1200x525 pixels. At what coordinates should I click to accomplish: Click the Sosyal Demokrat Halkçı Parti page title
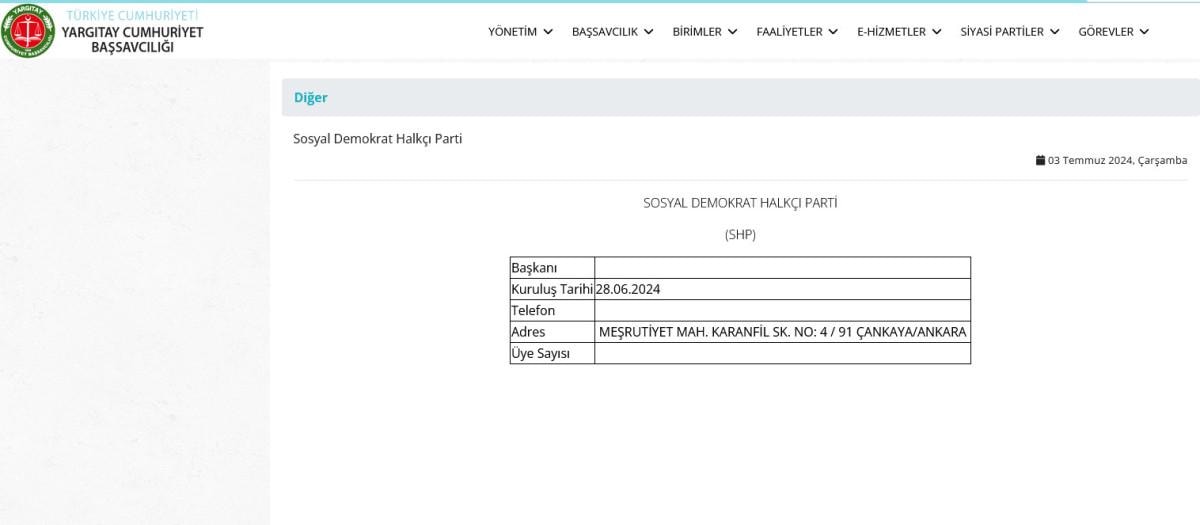pos(377,139)
